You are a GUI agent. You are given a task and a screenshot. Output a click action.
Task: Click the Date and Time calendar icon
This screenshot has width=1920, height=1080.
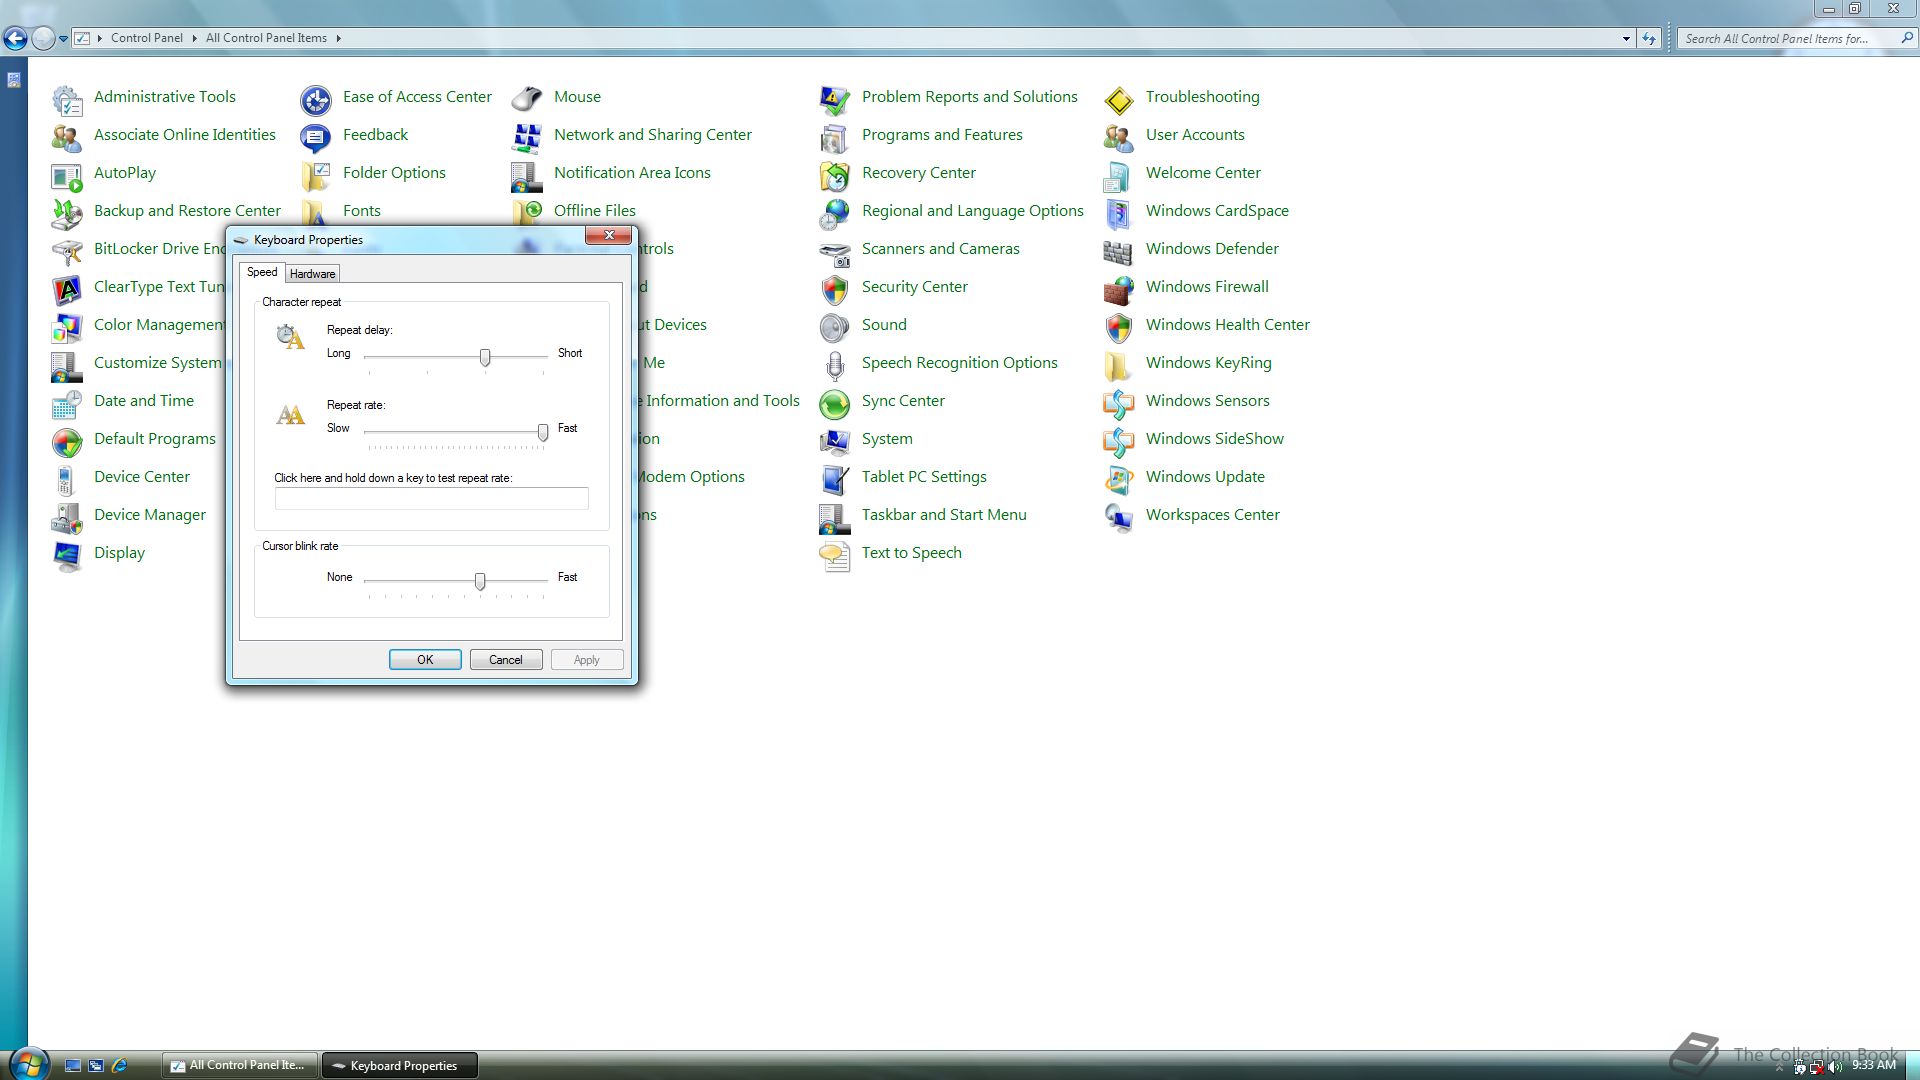coord(67,403)
